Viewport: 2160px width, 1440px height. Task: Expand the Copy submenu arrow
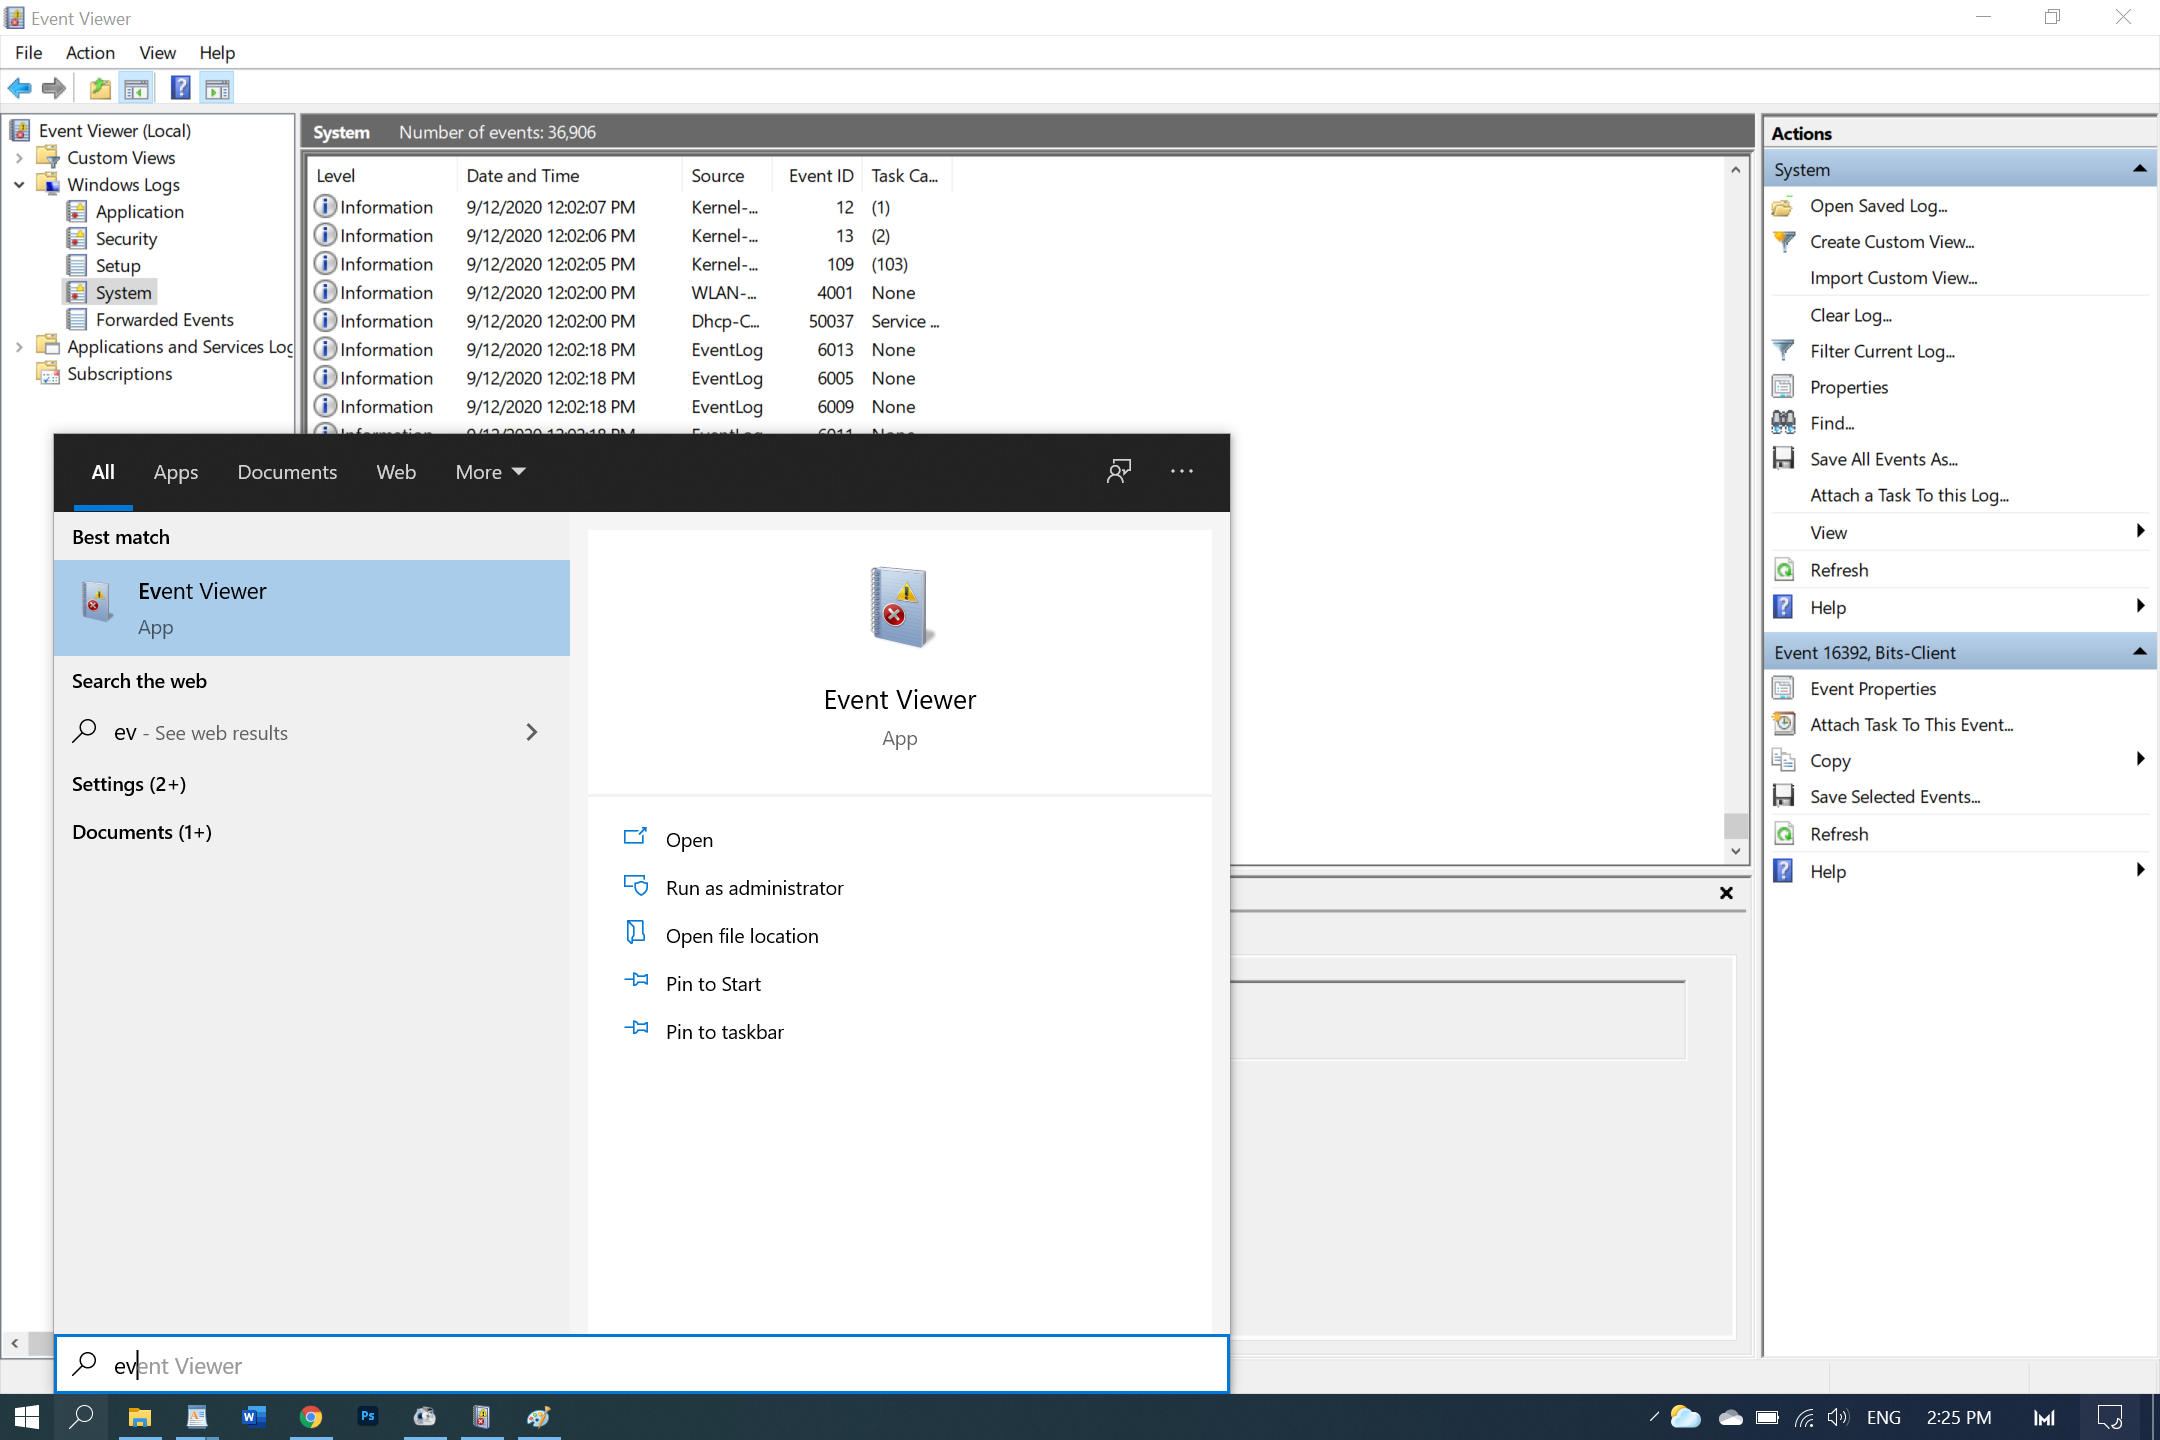[x=2140, y=759]
